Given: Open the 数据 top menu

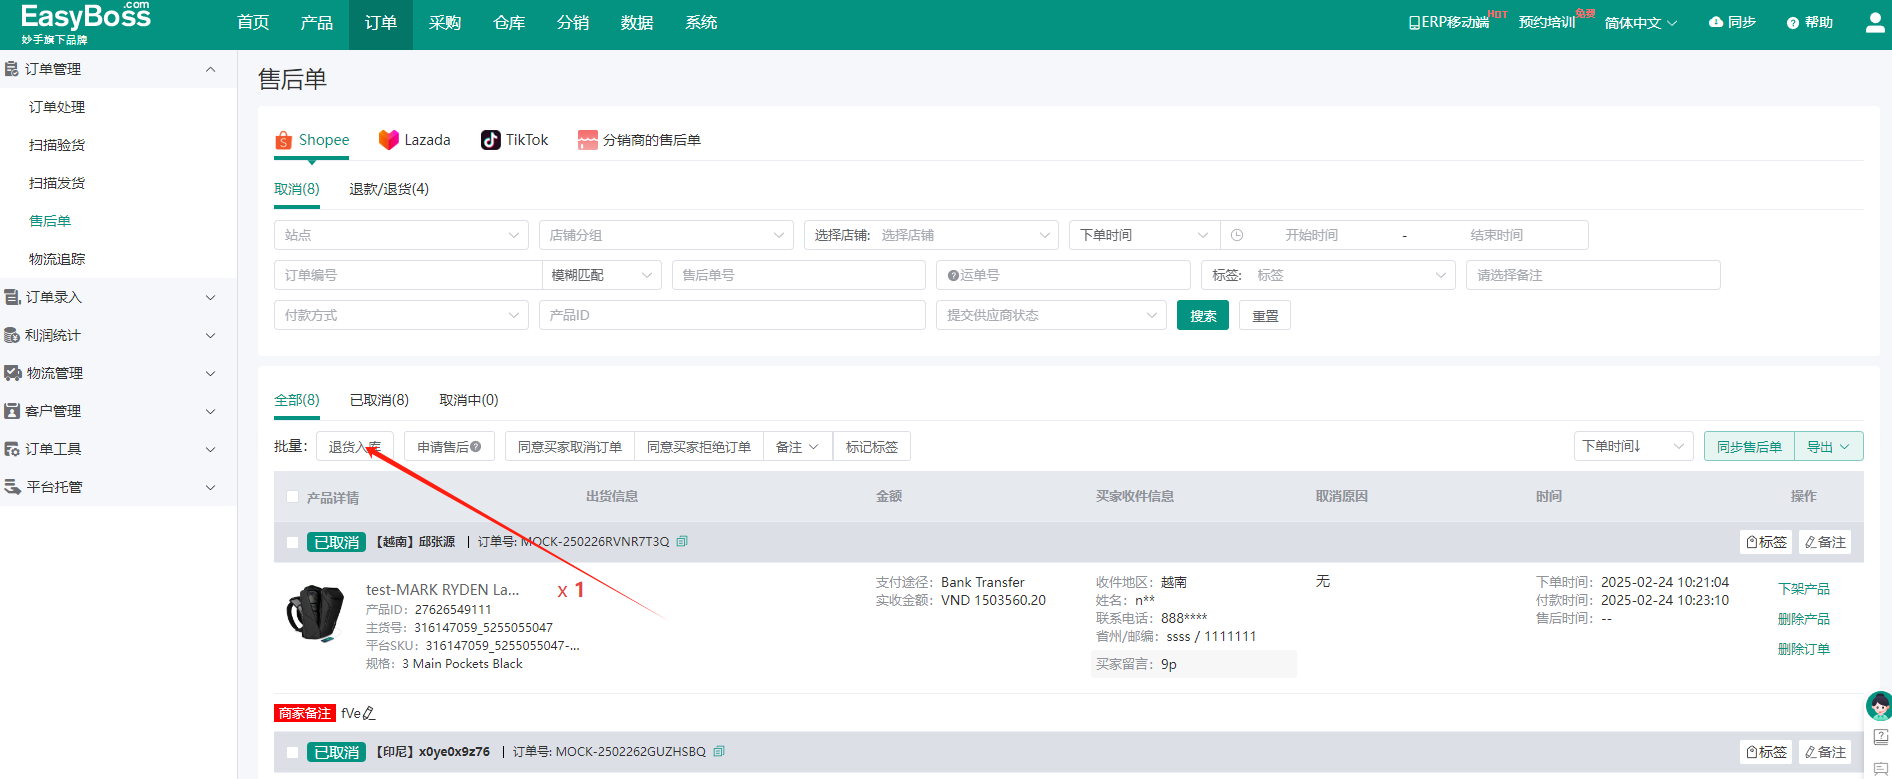Looking at the screenshot, I should [x=637, y=23].
